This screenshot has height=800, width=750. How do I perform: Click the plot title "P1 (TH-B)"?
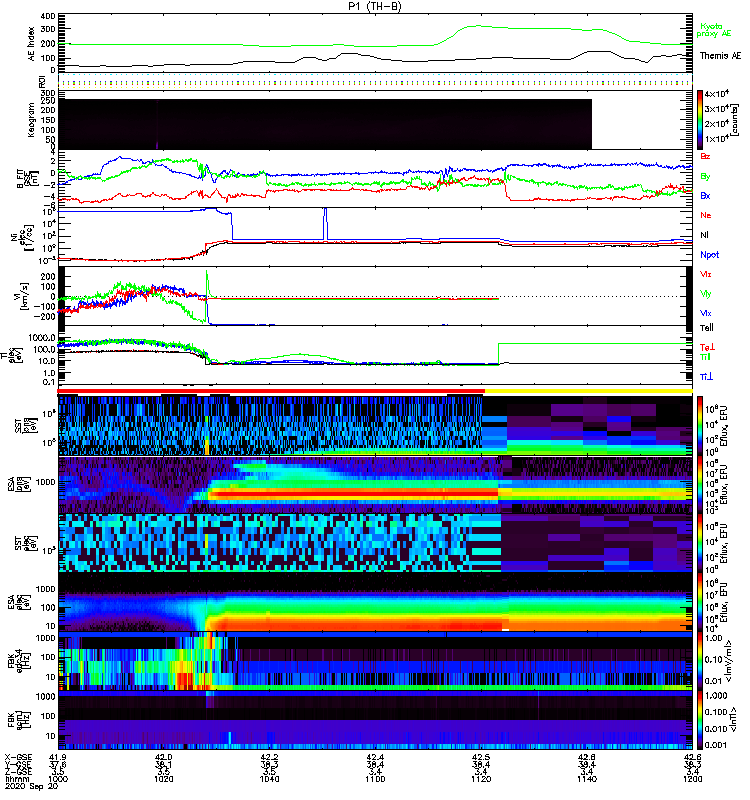374,6
